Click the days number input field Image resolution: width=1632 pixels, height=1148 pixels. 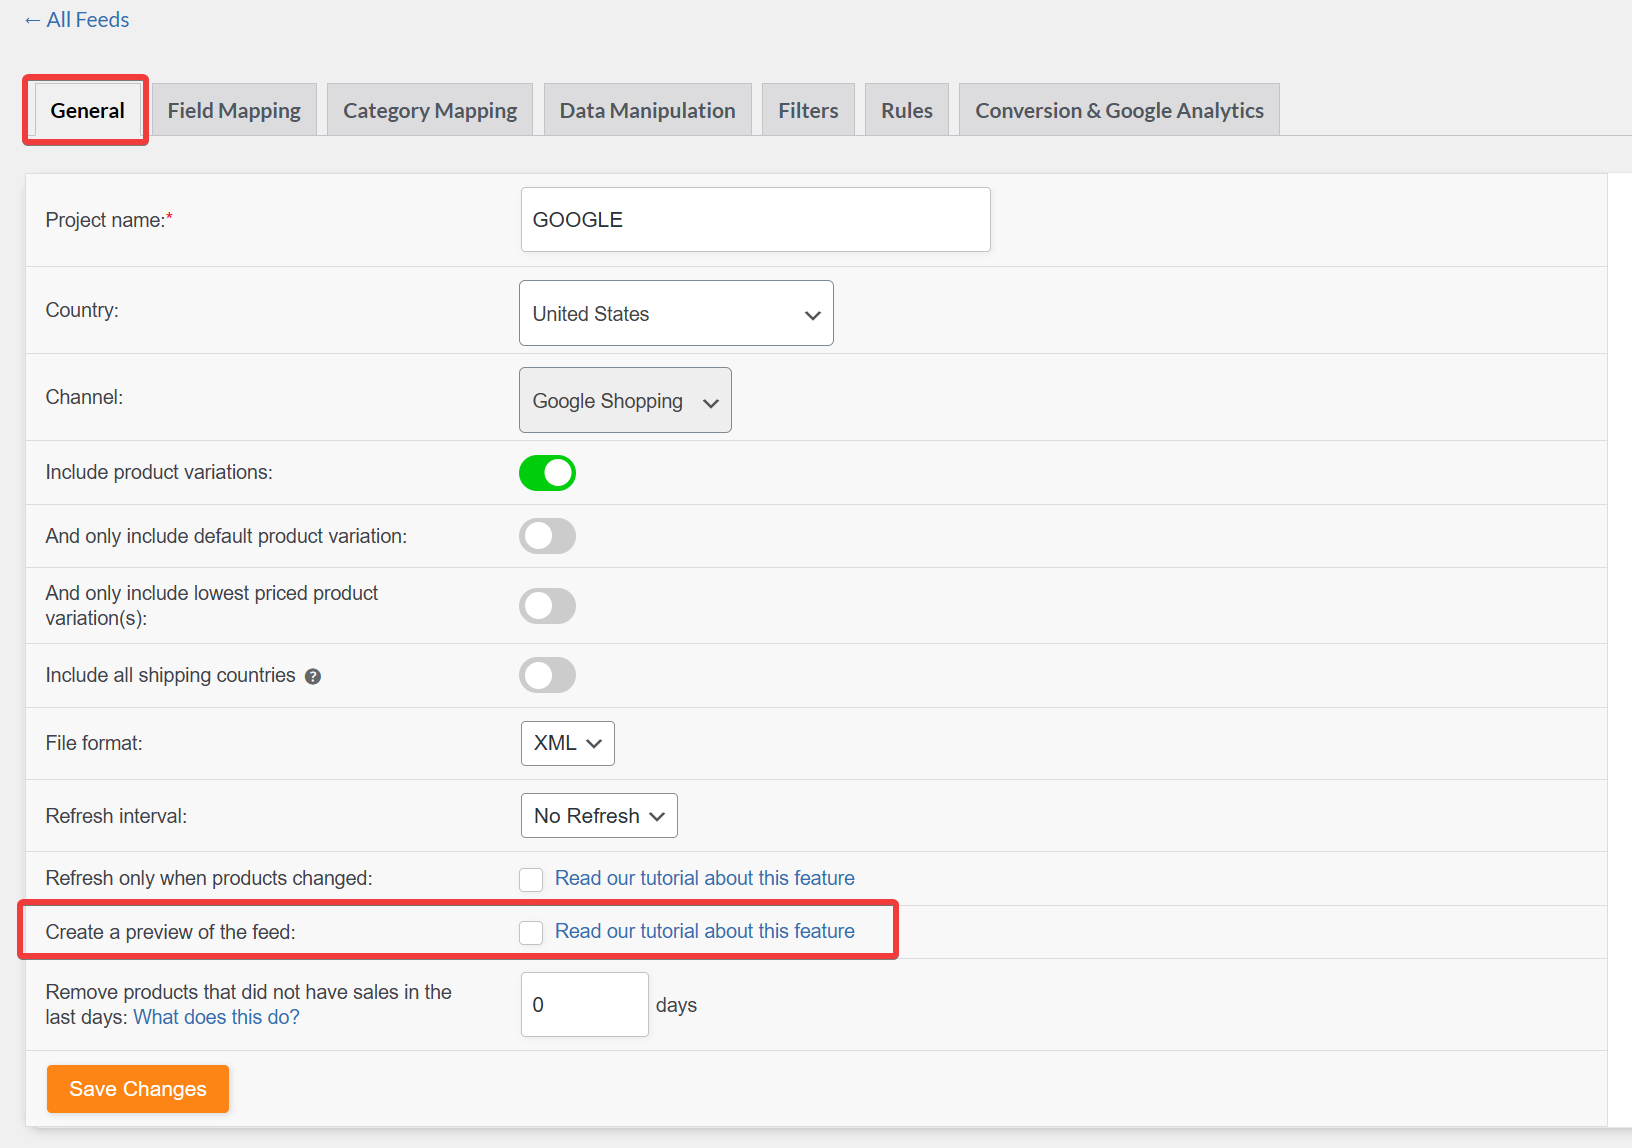pos(584,1004)
